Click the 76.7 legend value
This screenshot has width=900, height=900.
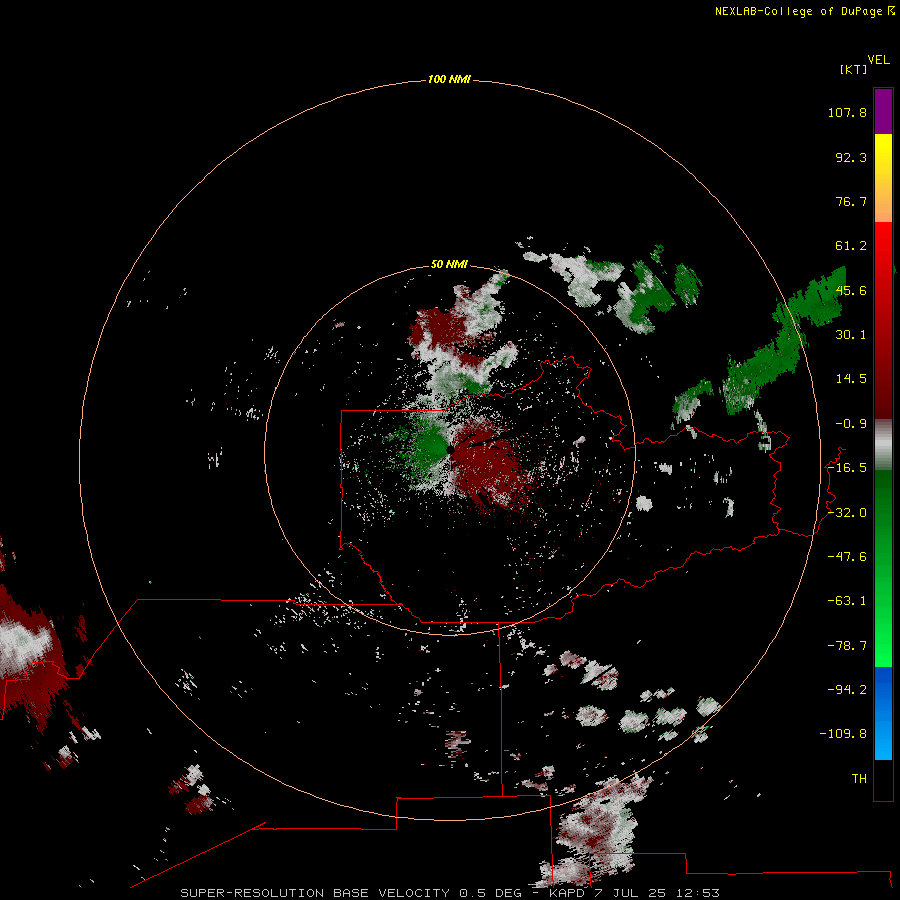tap(851, 201)
